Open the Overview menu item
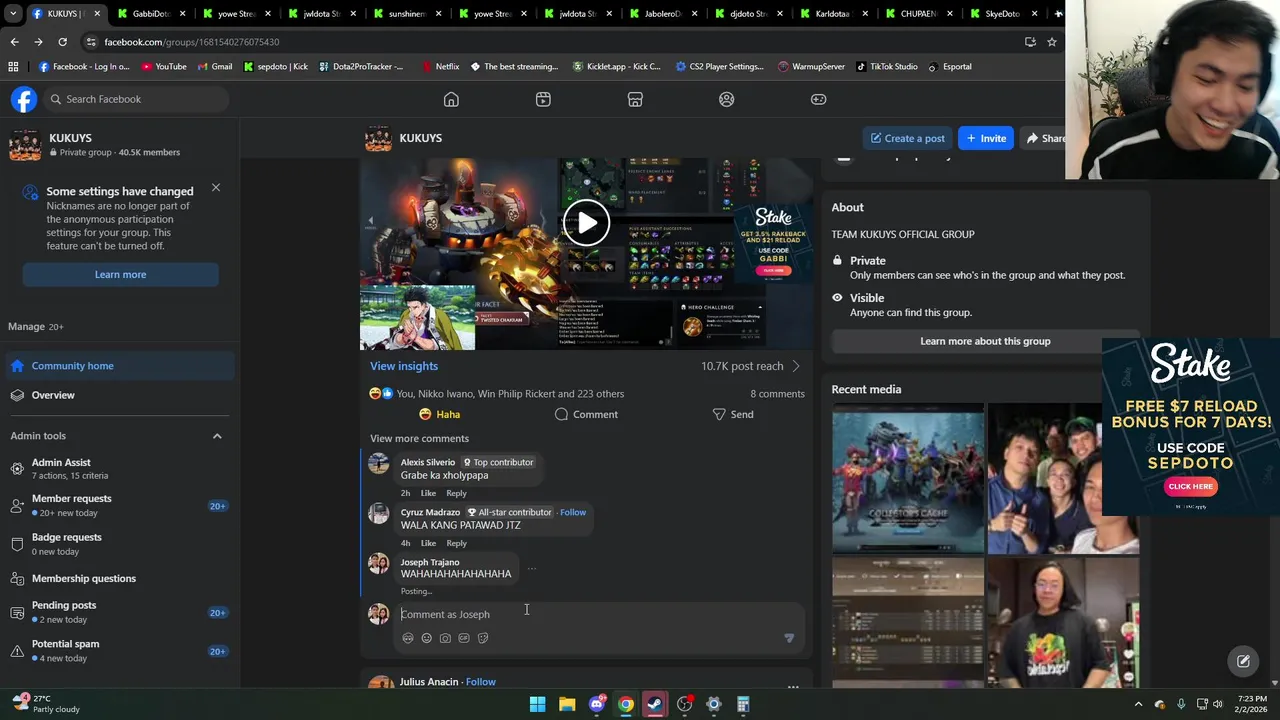This screenshot has height=720, width=1280. point(120,395)
